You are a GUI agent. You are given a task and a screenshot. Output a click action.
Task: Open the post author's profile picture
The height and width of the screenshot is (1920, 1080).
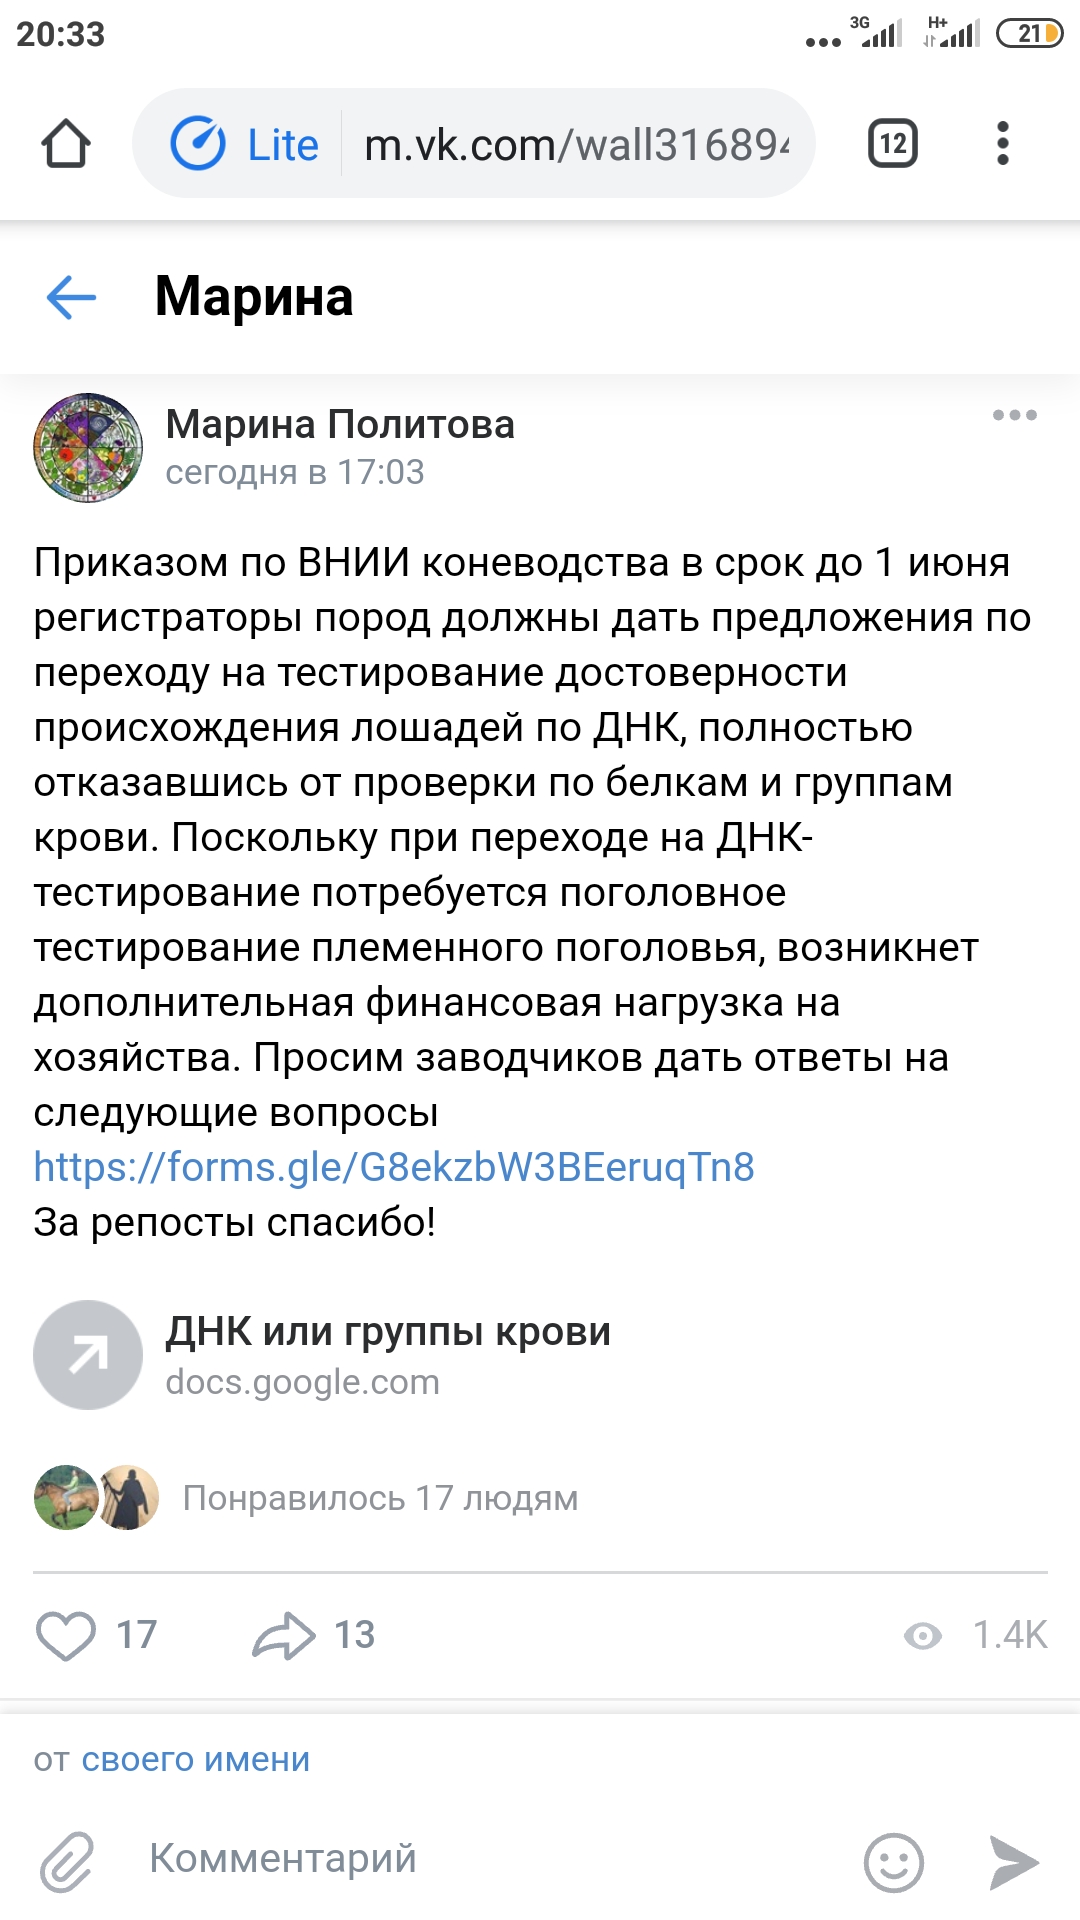(x=88, y=448)
